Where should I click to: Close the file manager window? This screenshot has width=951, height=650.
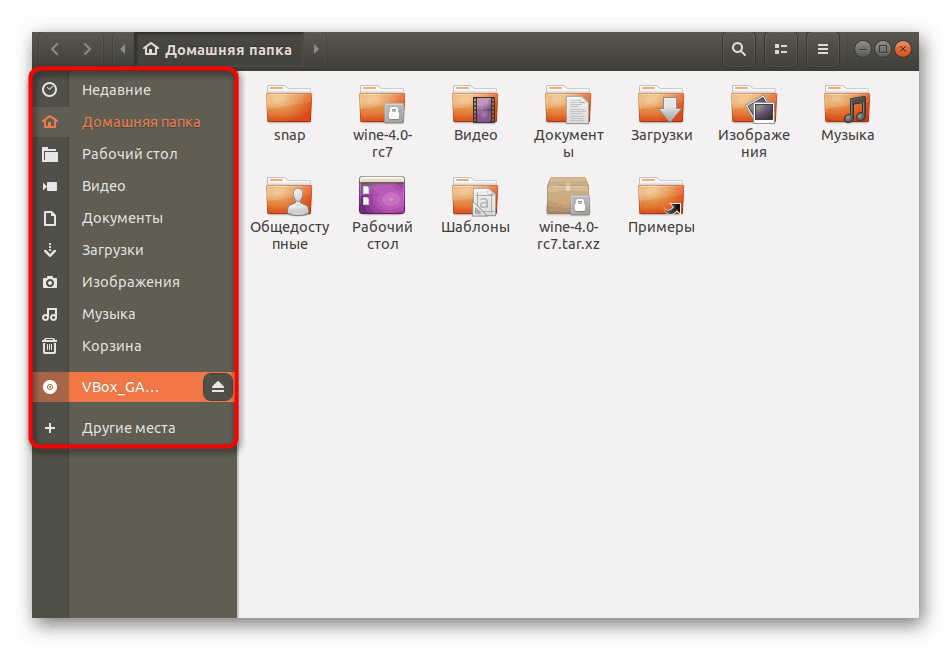tap(903, 49)
